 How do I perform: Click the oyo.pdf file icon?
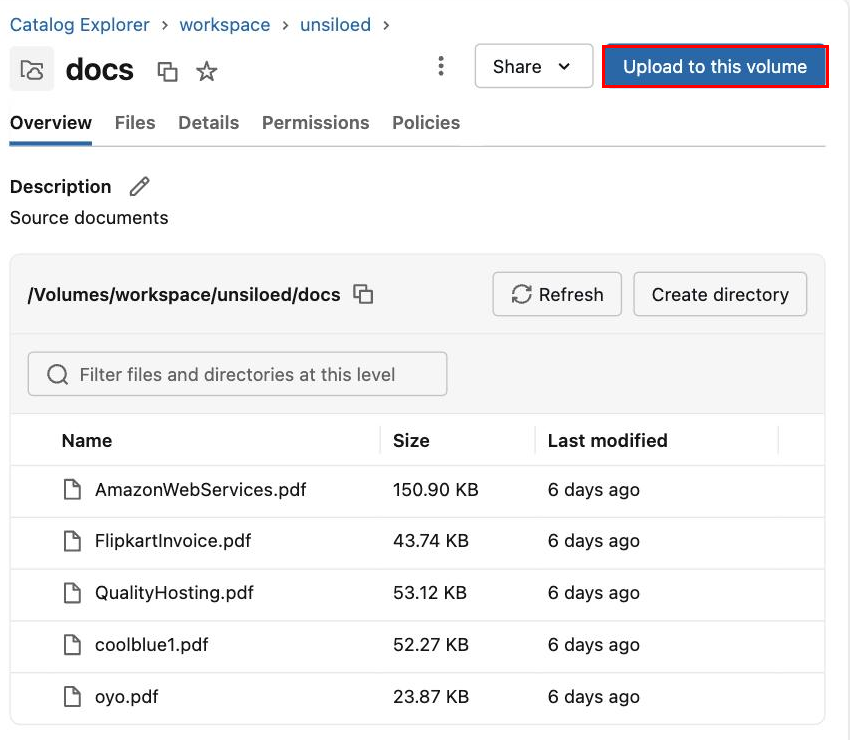pos(72,697)
